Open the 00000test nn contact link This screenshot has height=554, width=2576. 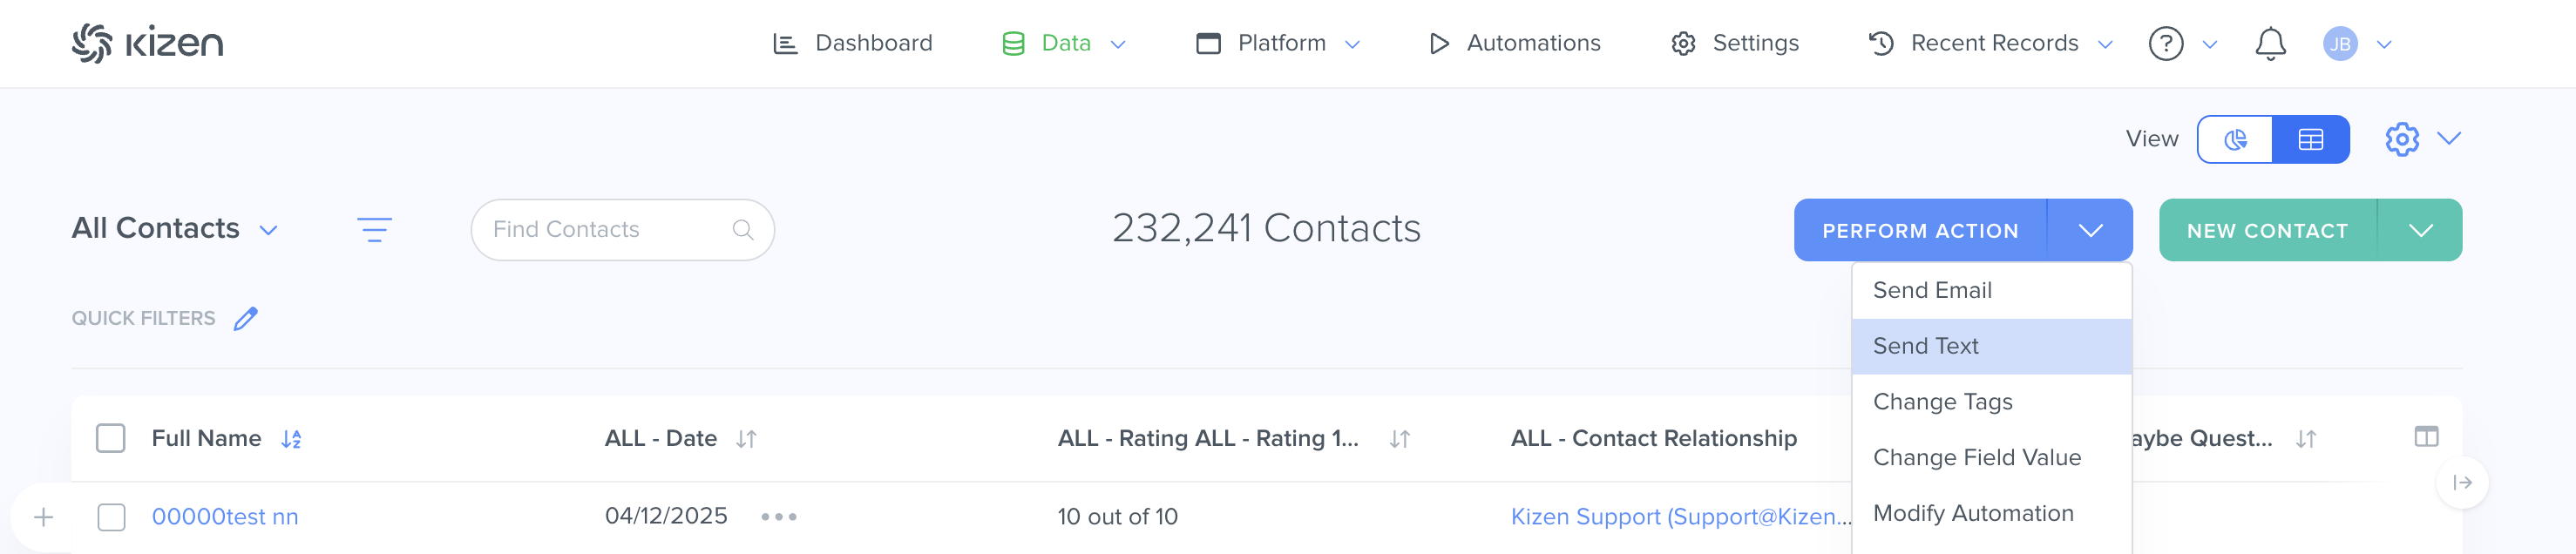[225, 517]
